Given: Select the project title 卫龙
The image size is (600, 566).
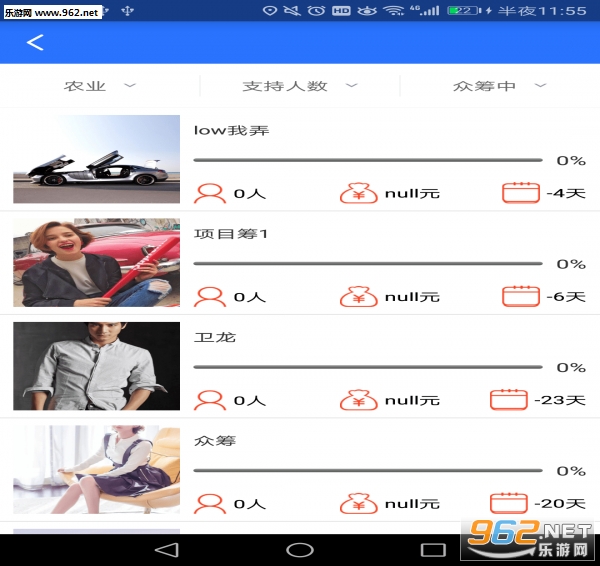Looking at the screenshot, I should pyautogui.click(x=215, y=337).
